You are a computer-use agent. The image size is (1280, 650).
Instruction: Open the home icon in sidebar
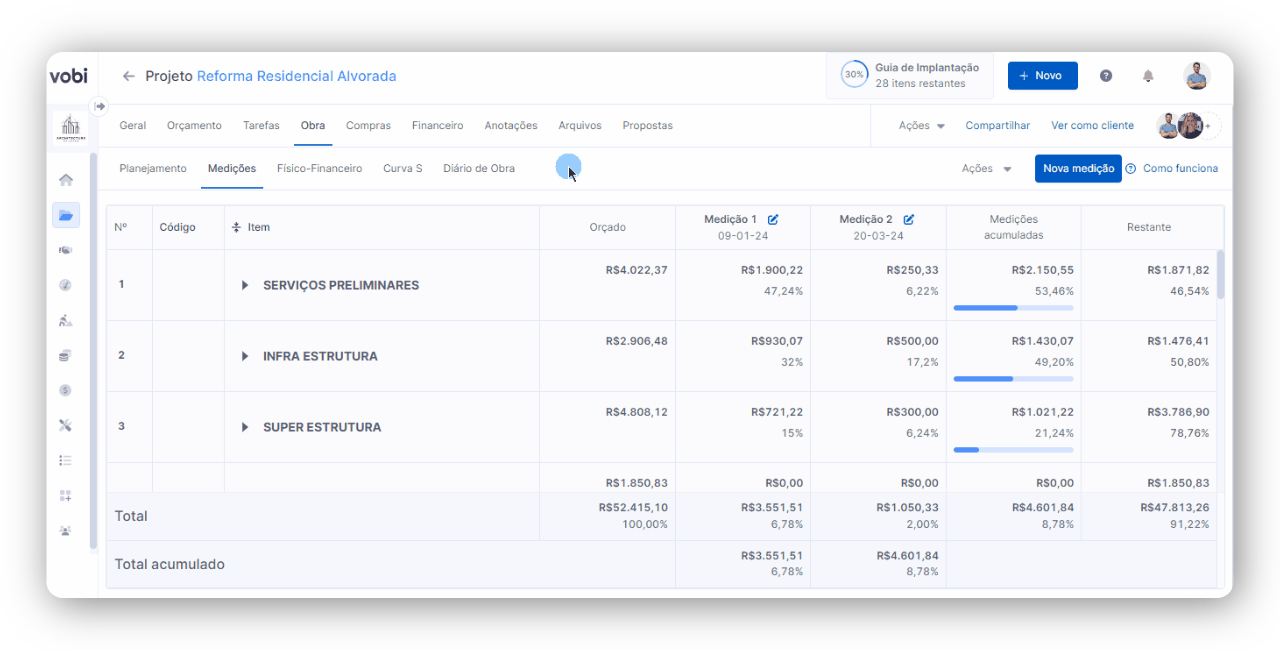coord(66,180)
